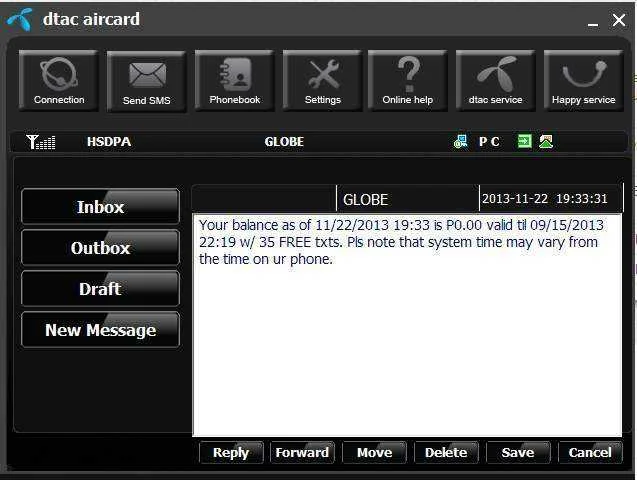This screenshot has height=480, width=637.
Task: Click the green upload arrow picture icon
Action: (x=546, y=141)
